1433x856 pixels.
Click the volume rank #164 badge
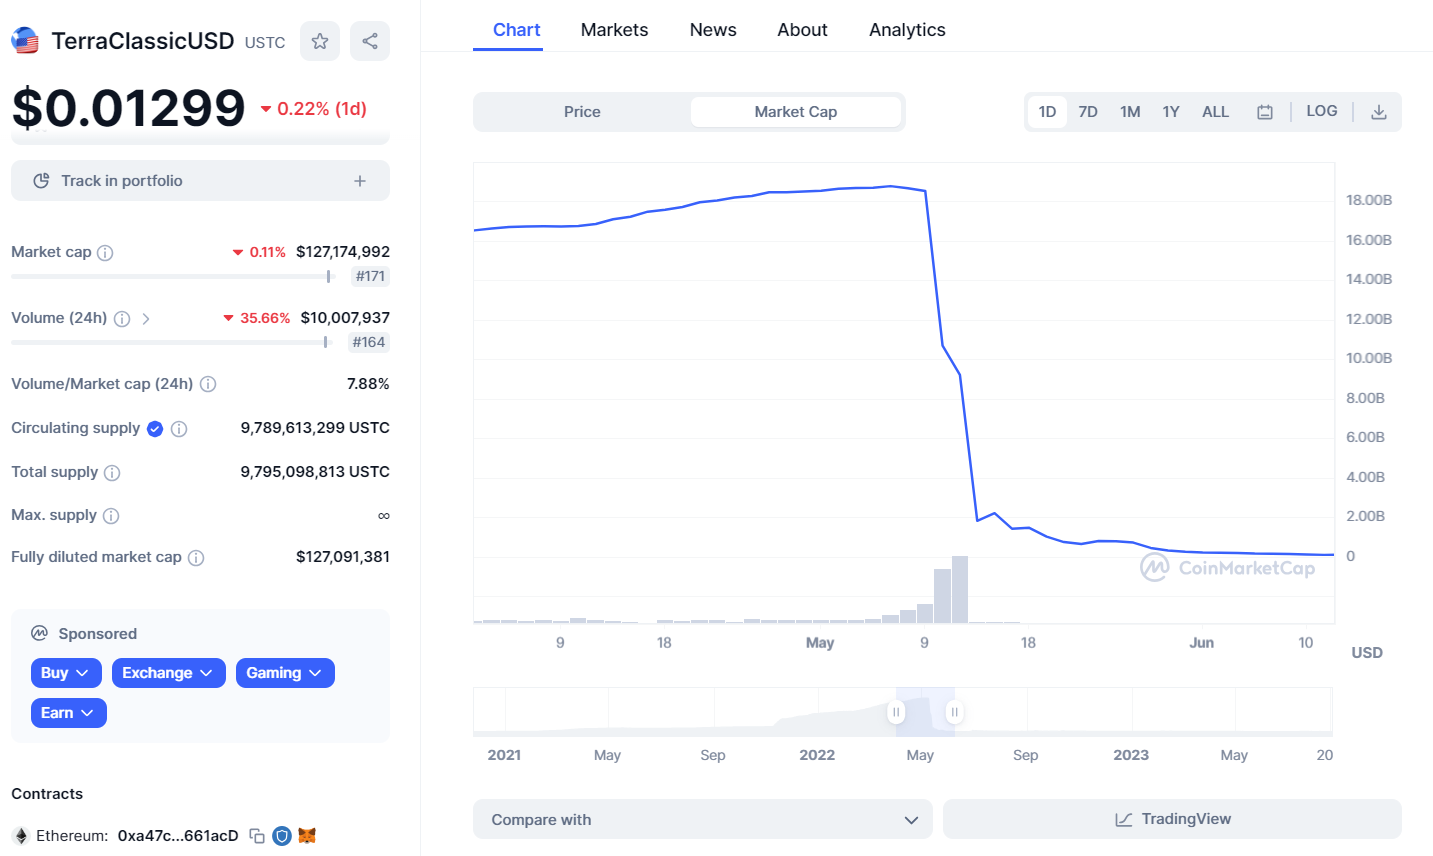tap(368, 343)
